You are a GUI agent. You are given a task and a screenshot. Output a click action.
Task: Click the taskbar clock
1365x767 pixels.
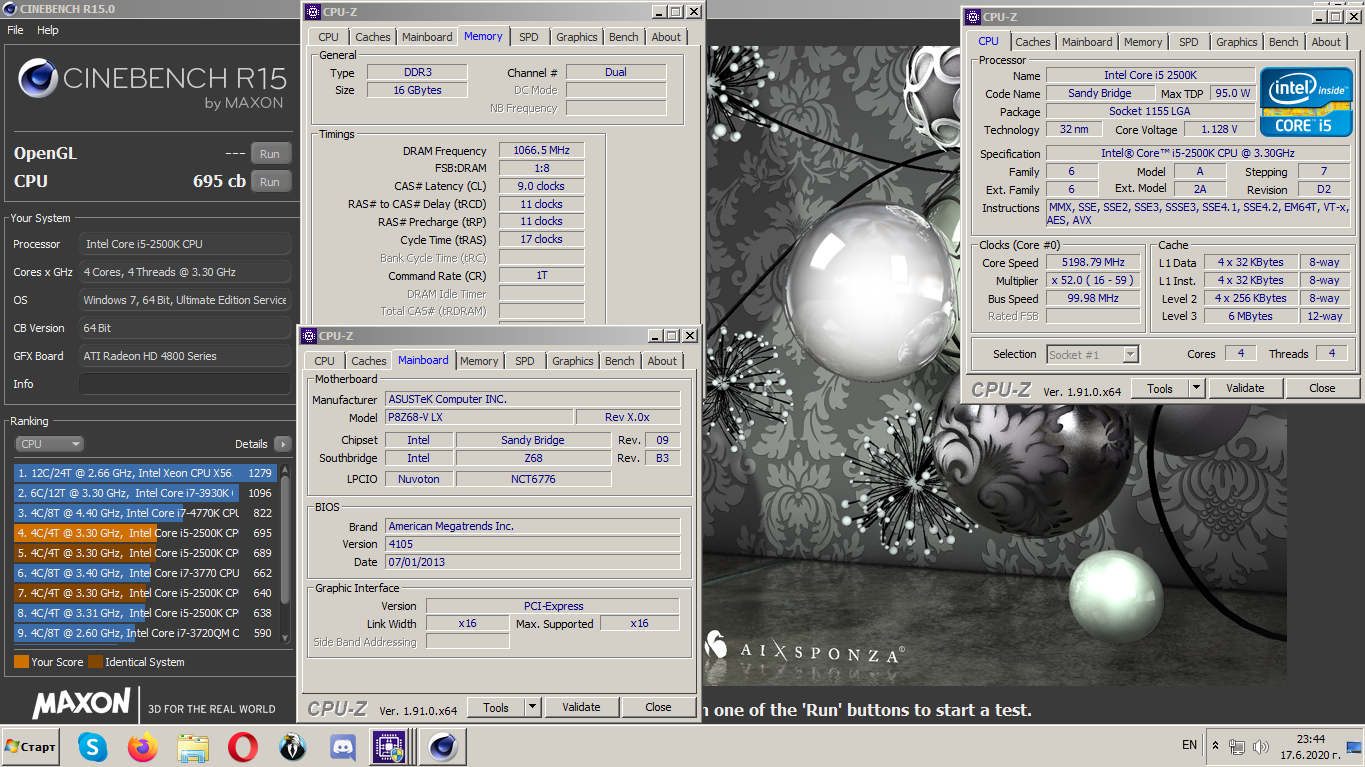(x=1311, y=747)
